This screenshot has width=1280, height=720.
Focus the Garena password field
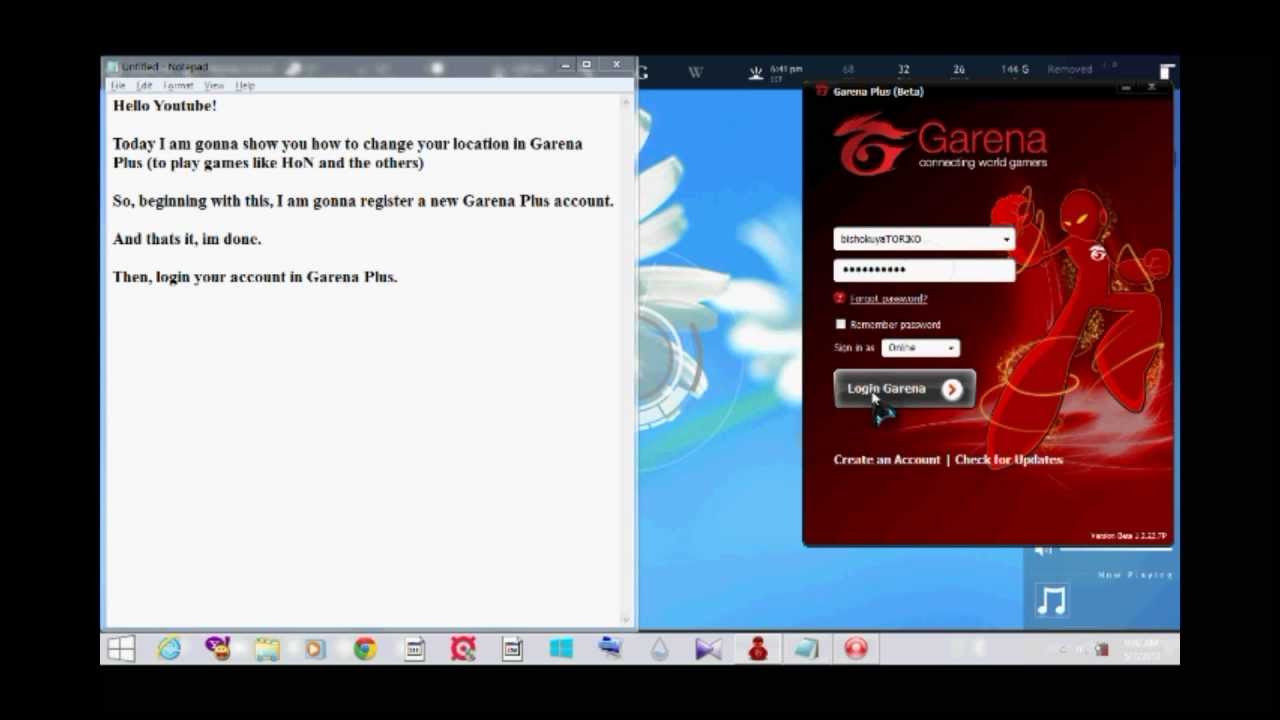924,269
